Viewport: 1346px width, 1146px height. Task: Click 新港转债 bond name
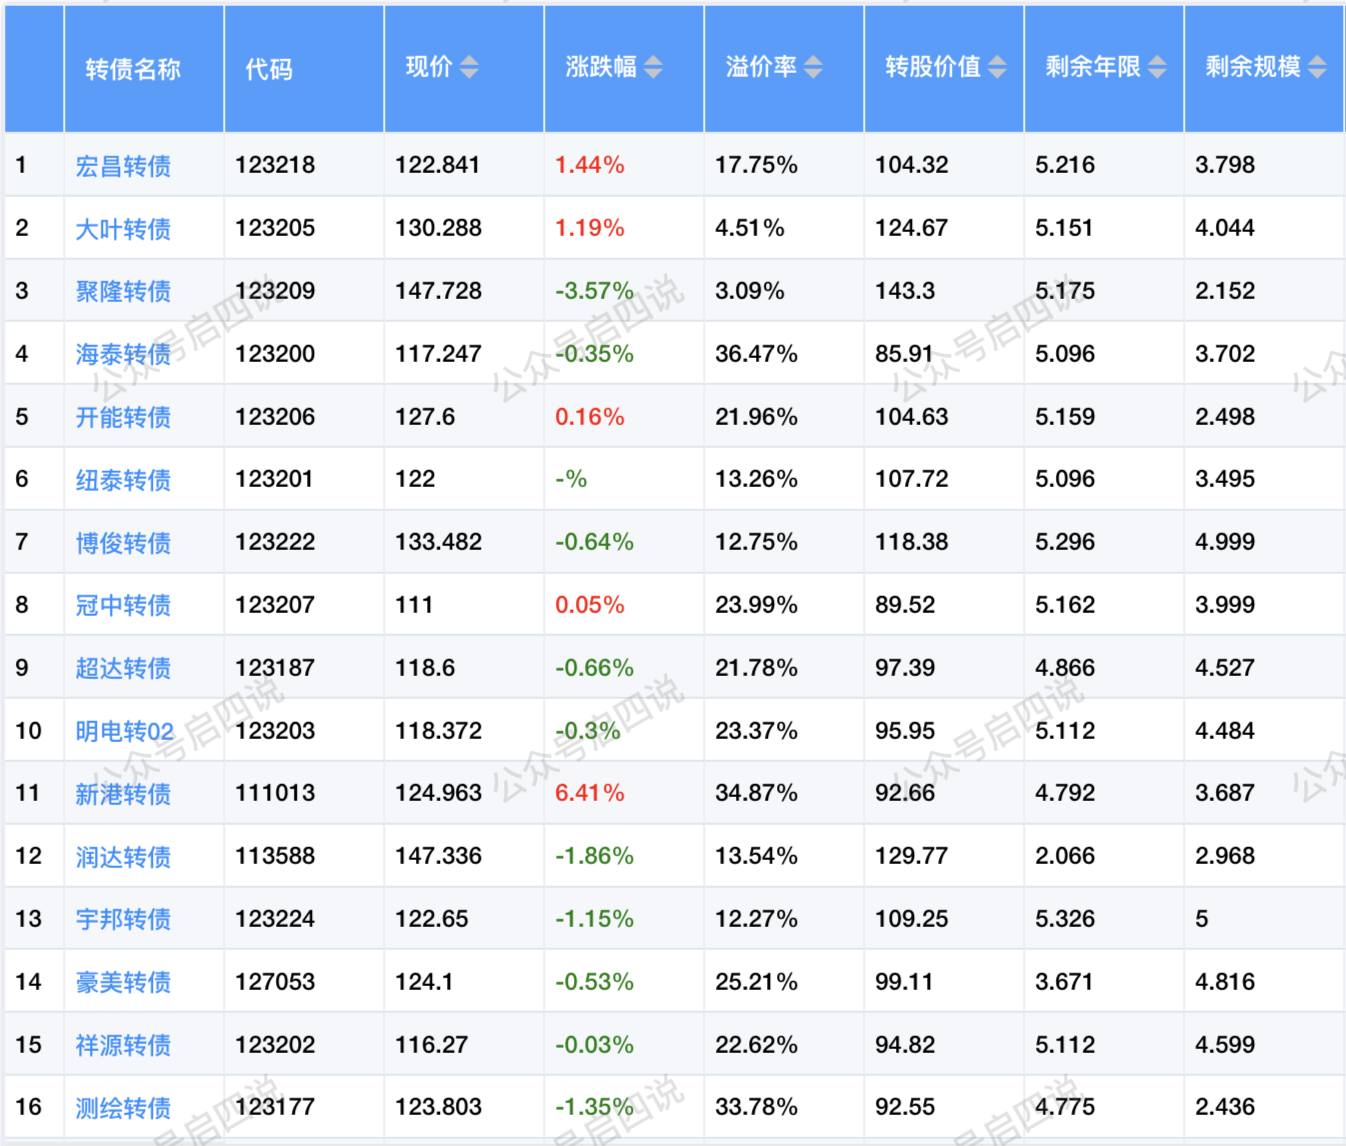(x=123, y=794)
